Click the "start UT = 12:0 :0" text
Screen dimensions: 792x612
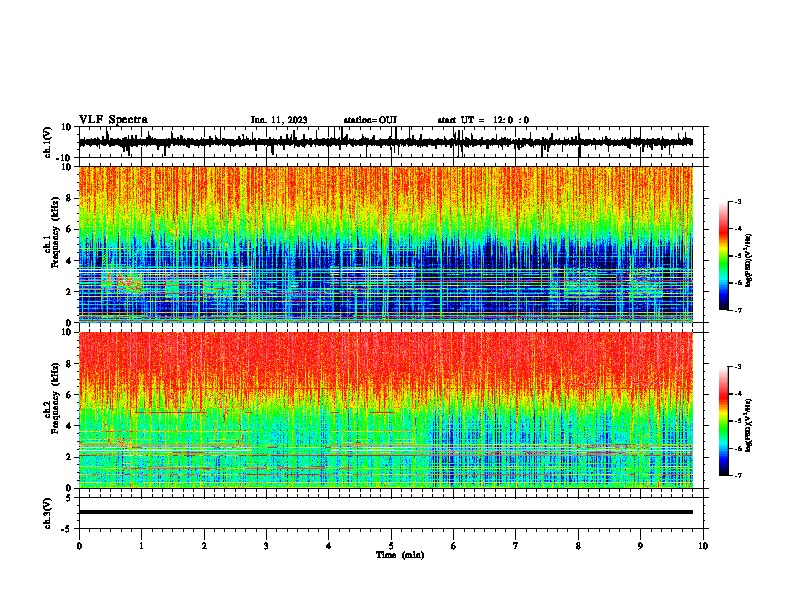coord(483,120)
